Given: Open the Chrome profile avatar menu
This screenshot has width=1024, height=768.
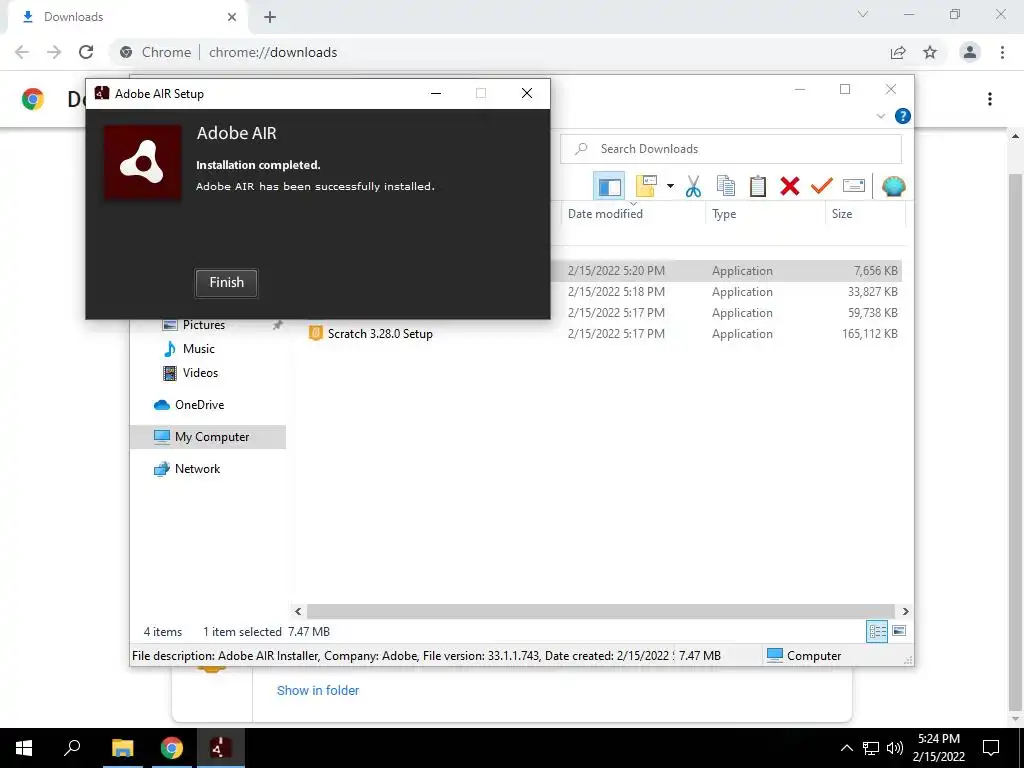Looking at the screenshot, I should tap(970, 52).
